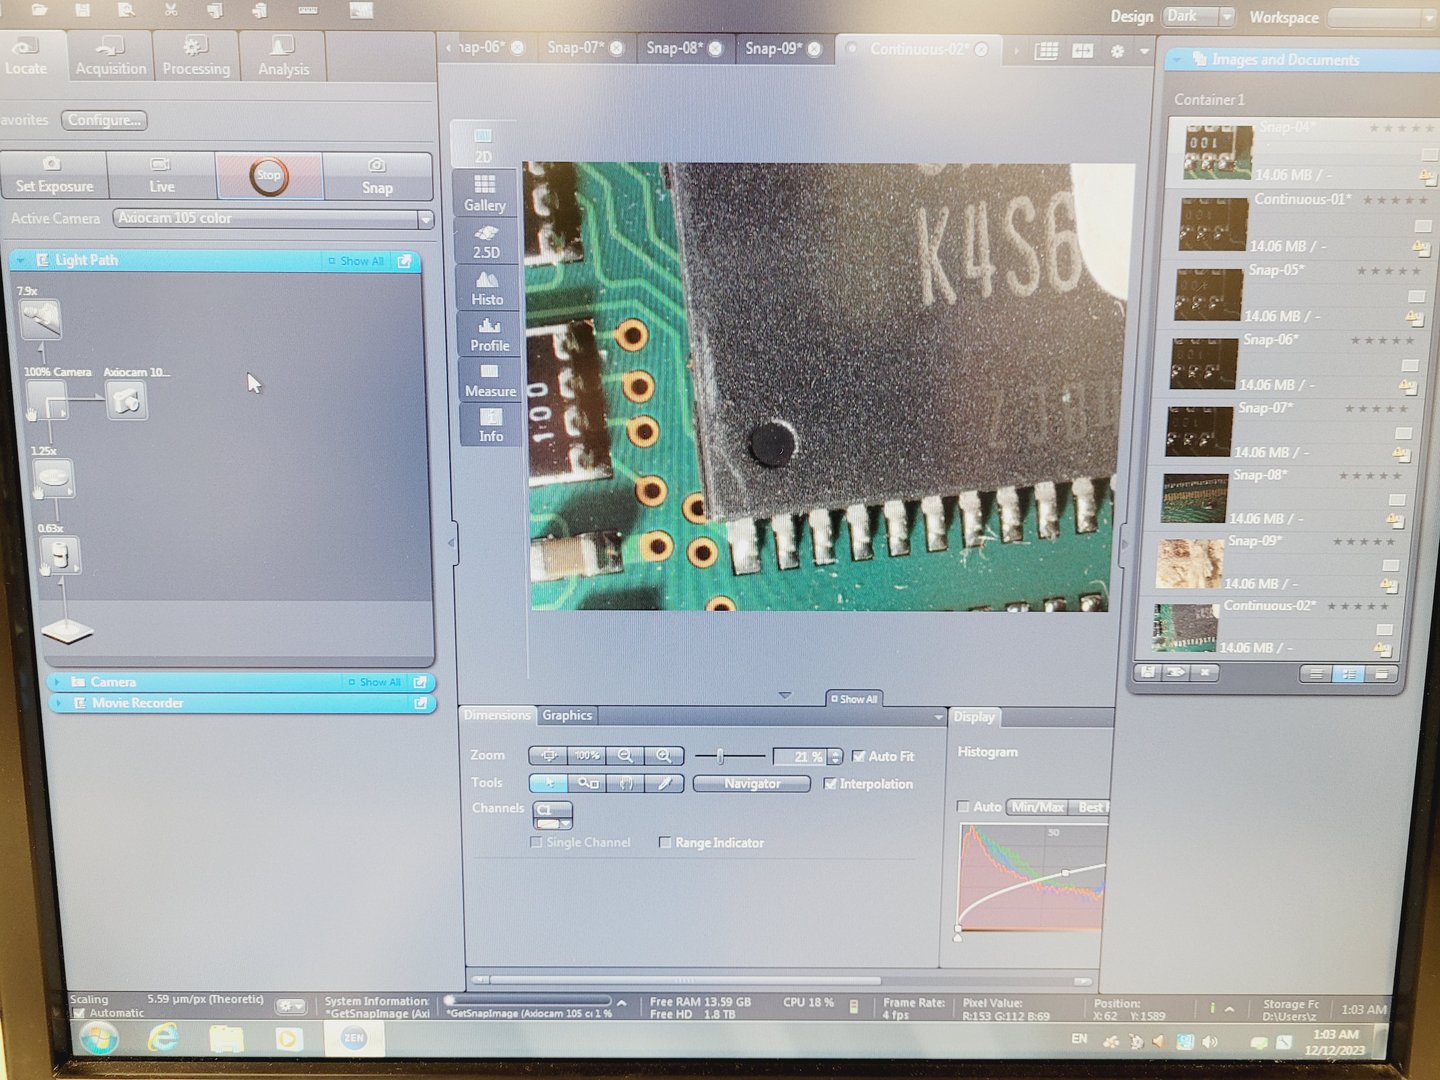Collapse the Images and Documents panel
This screenshot has width=1440, height=1080.
pyautogui.click(x=1177, y=60)
